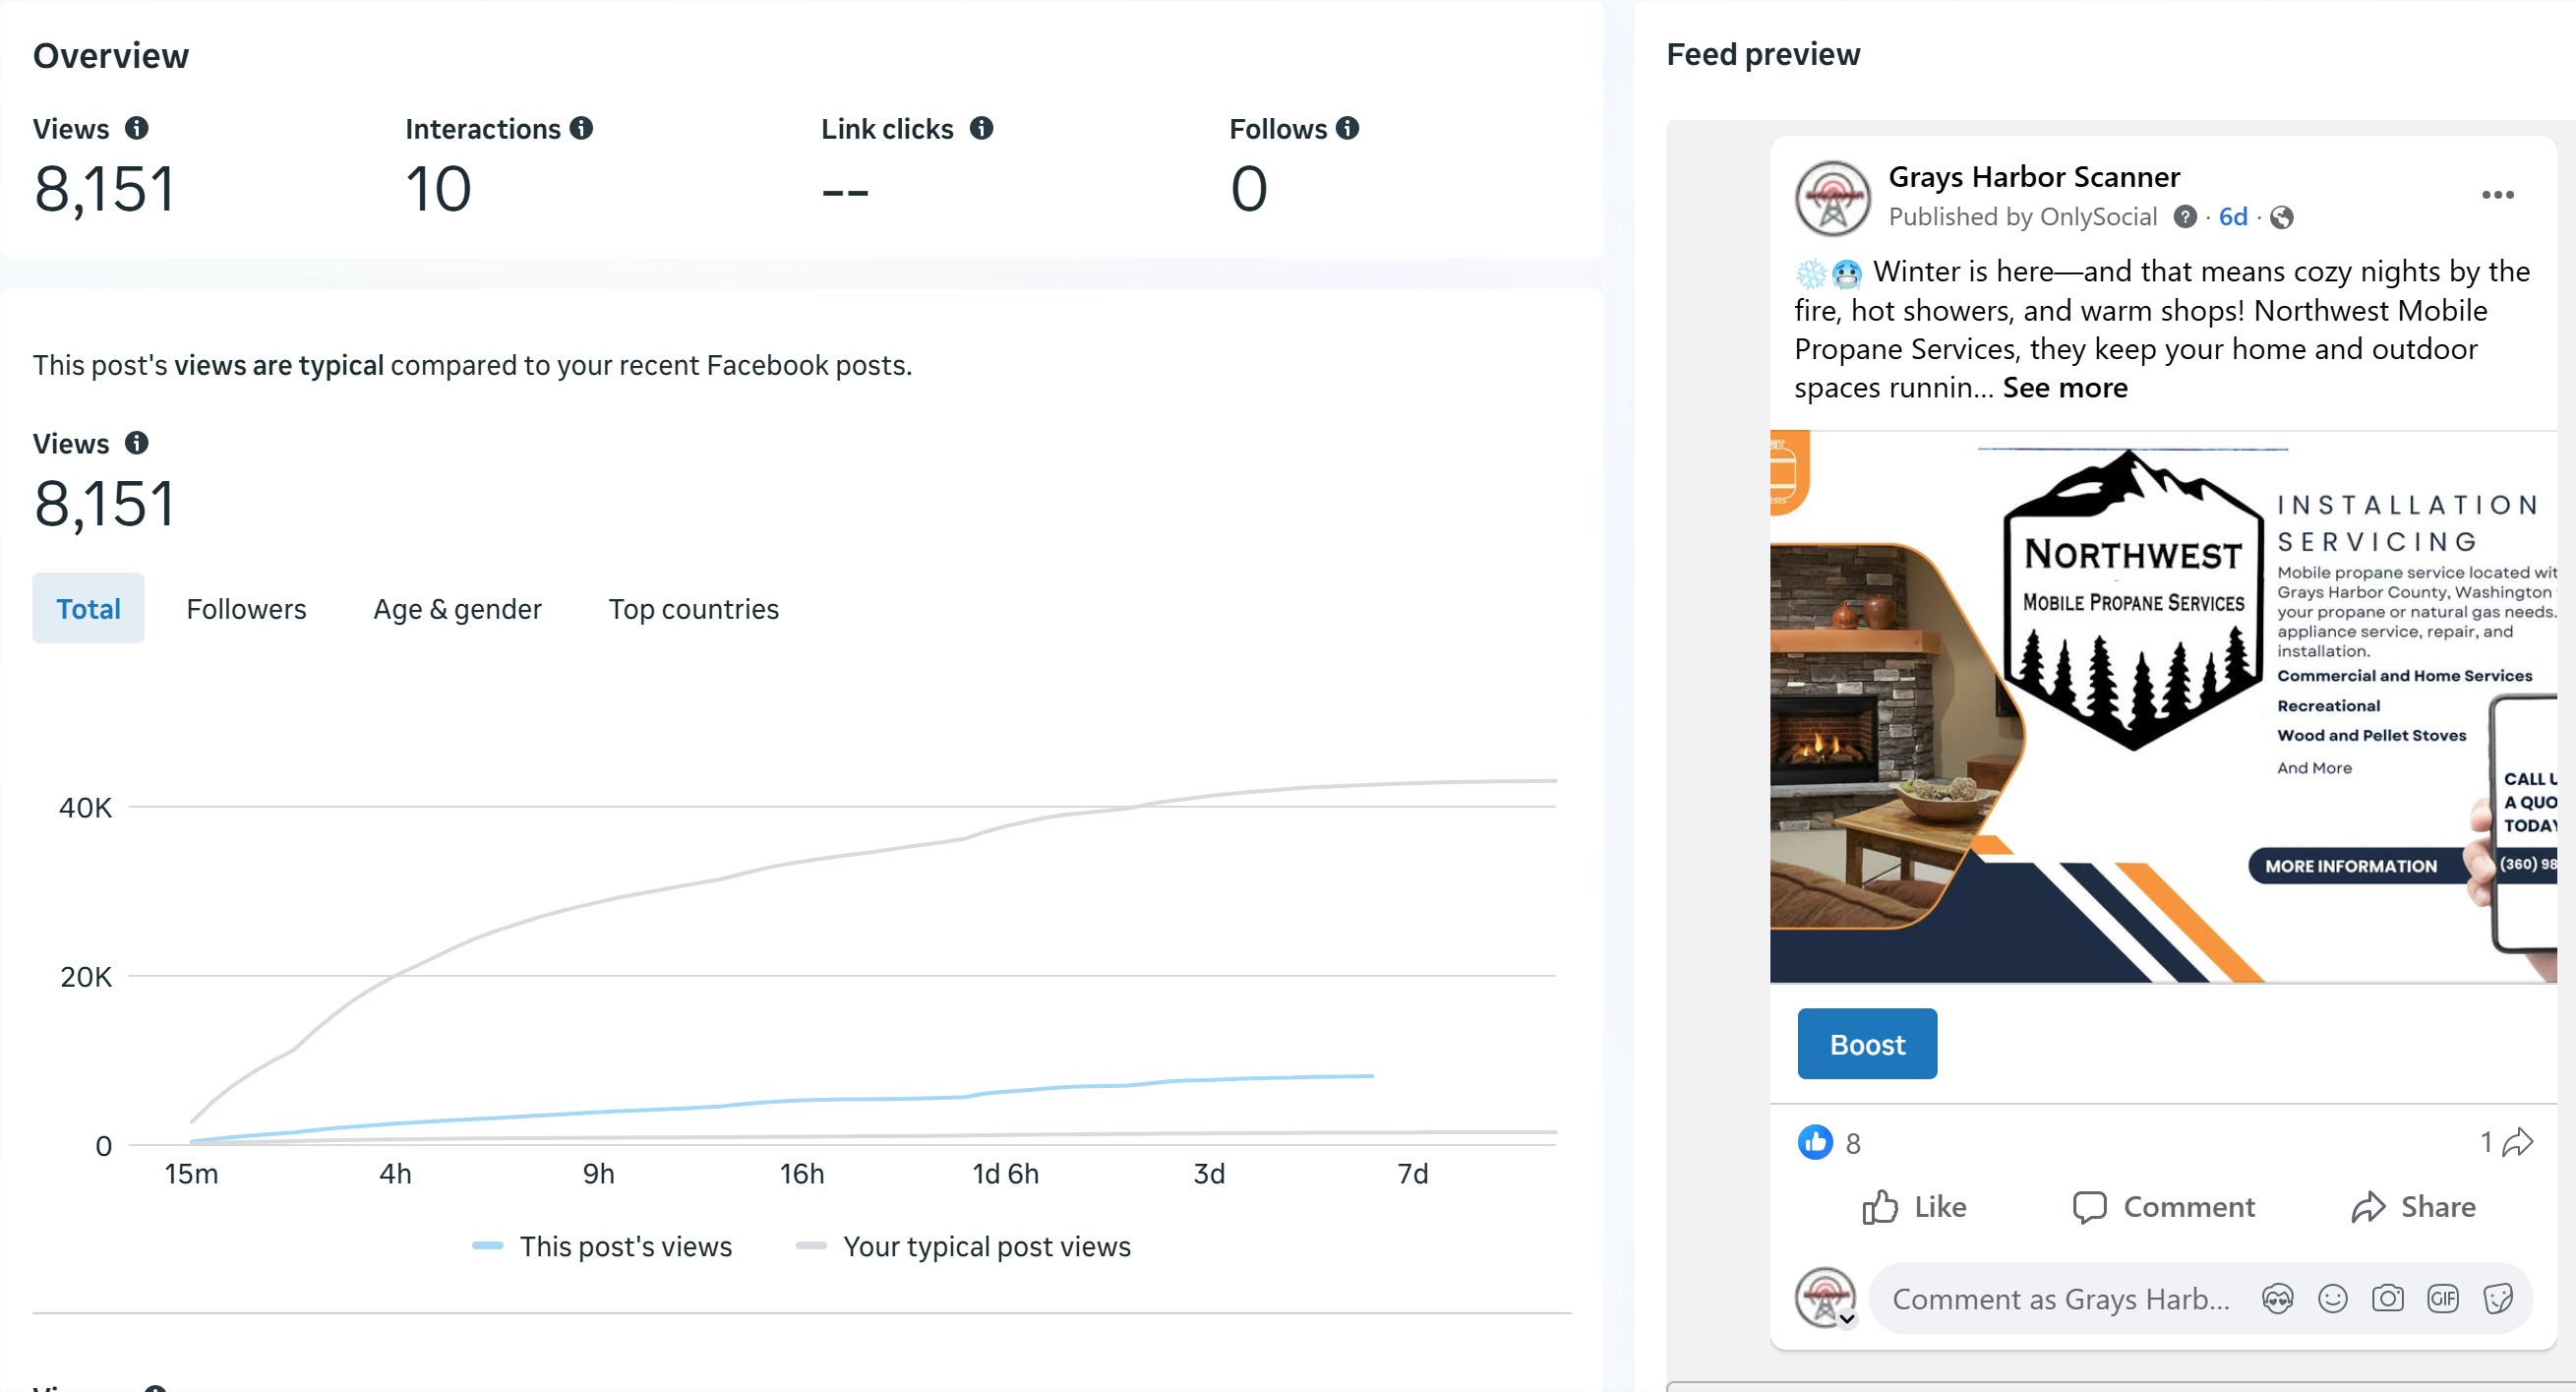Click the Northwest Mobile Propane ad image
2576x1392 pixels.
point(2162,706)
